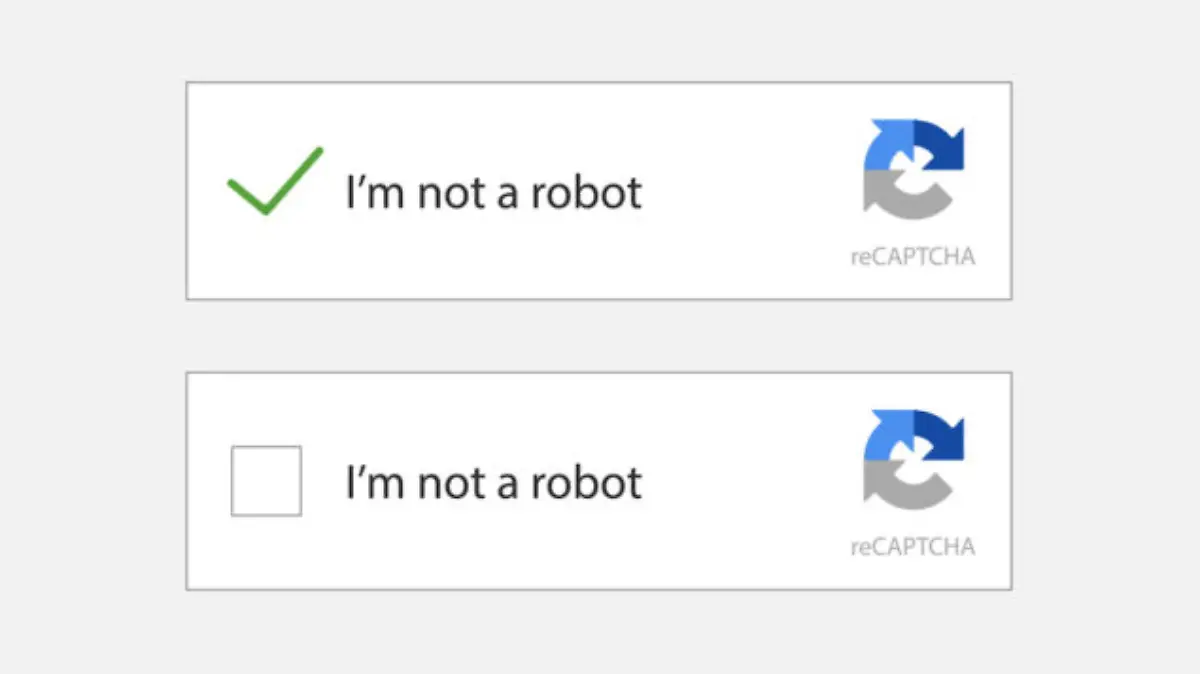This screenshot has height=674, width=1200.
Task: Click the dark blue logo arrow in the verified widget
Action: (942, 146)
